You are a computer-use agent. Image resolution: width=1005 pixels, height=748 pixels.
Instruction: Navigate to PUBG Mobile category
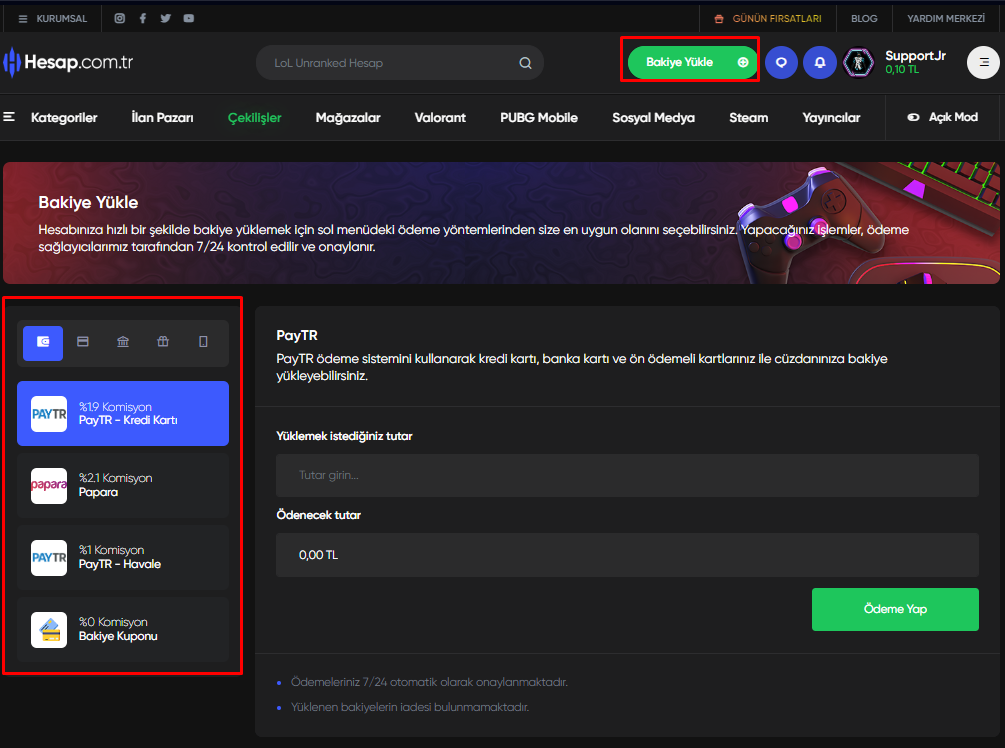point(539,117)
